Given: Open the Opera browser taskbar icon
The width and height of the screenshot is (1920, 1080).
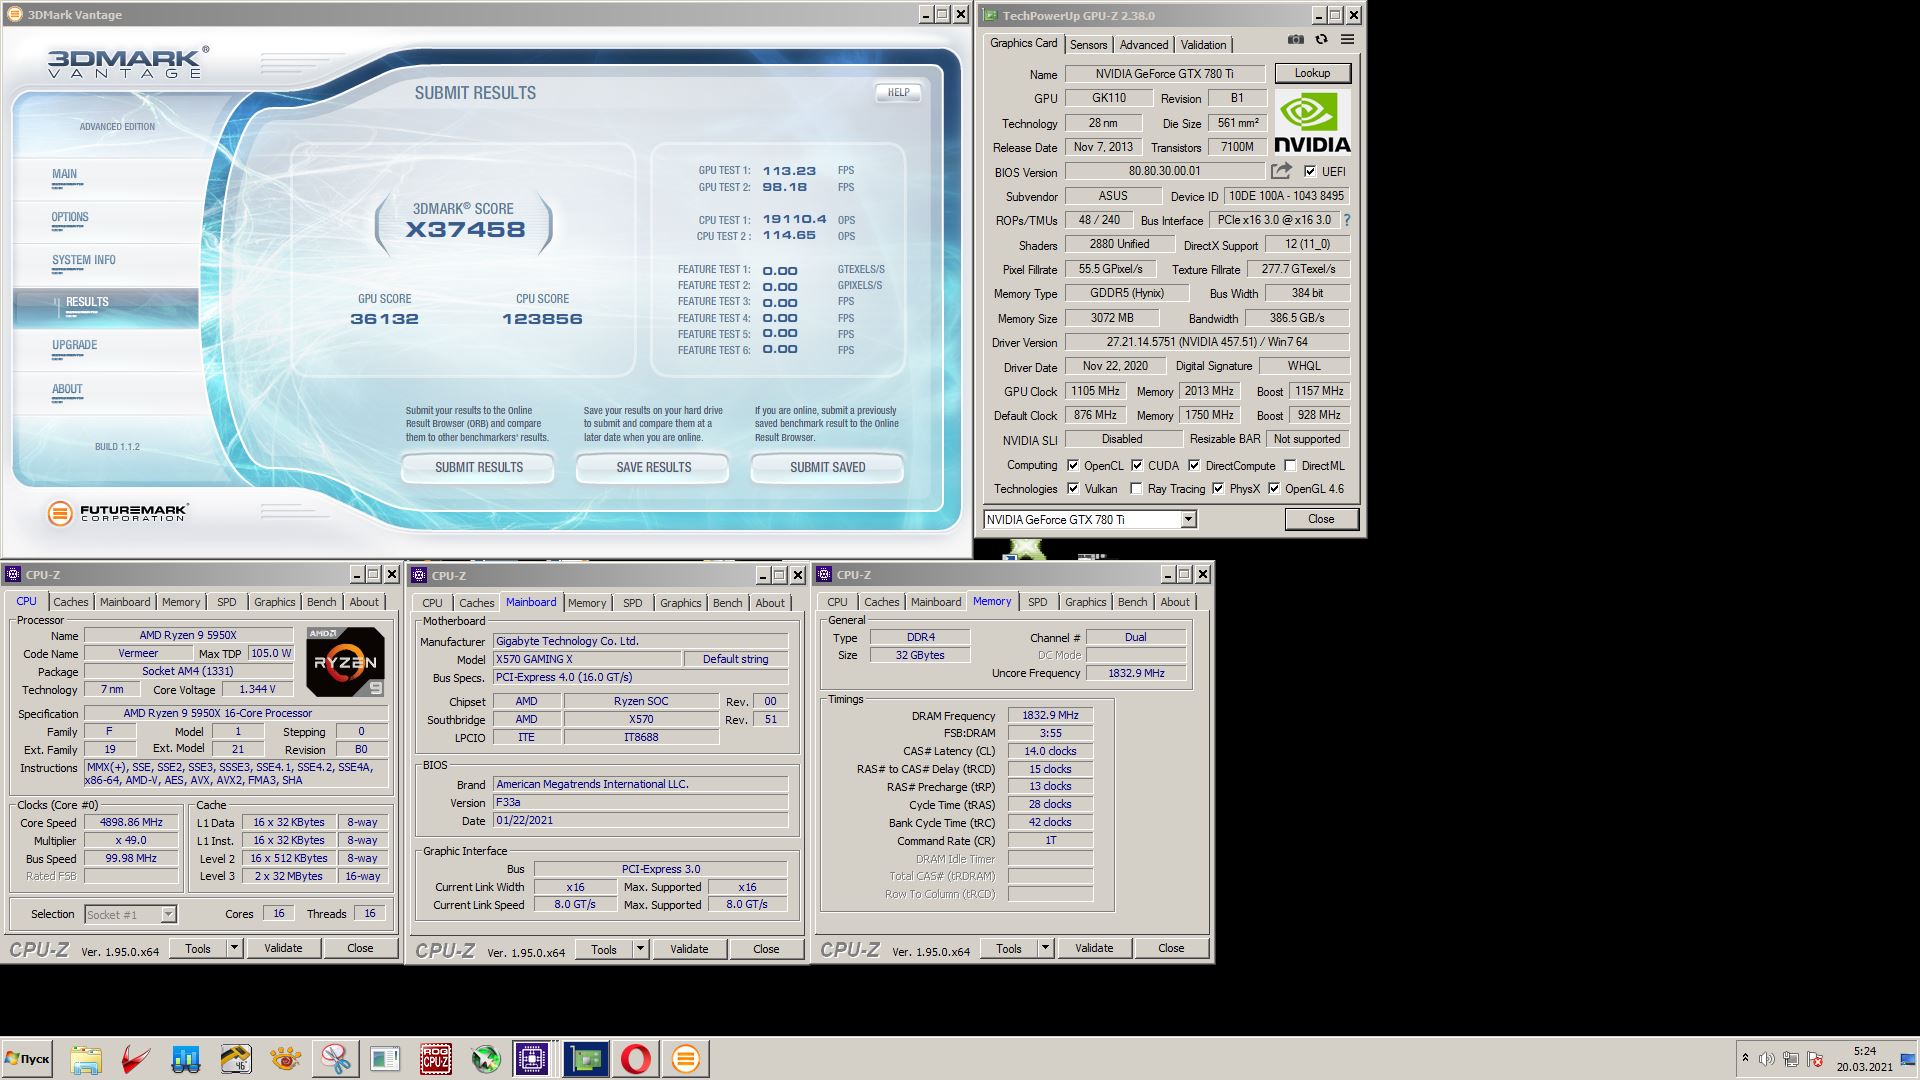Looking at the screenshot, I should pos(636,1059).
